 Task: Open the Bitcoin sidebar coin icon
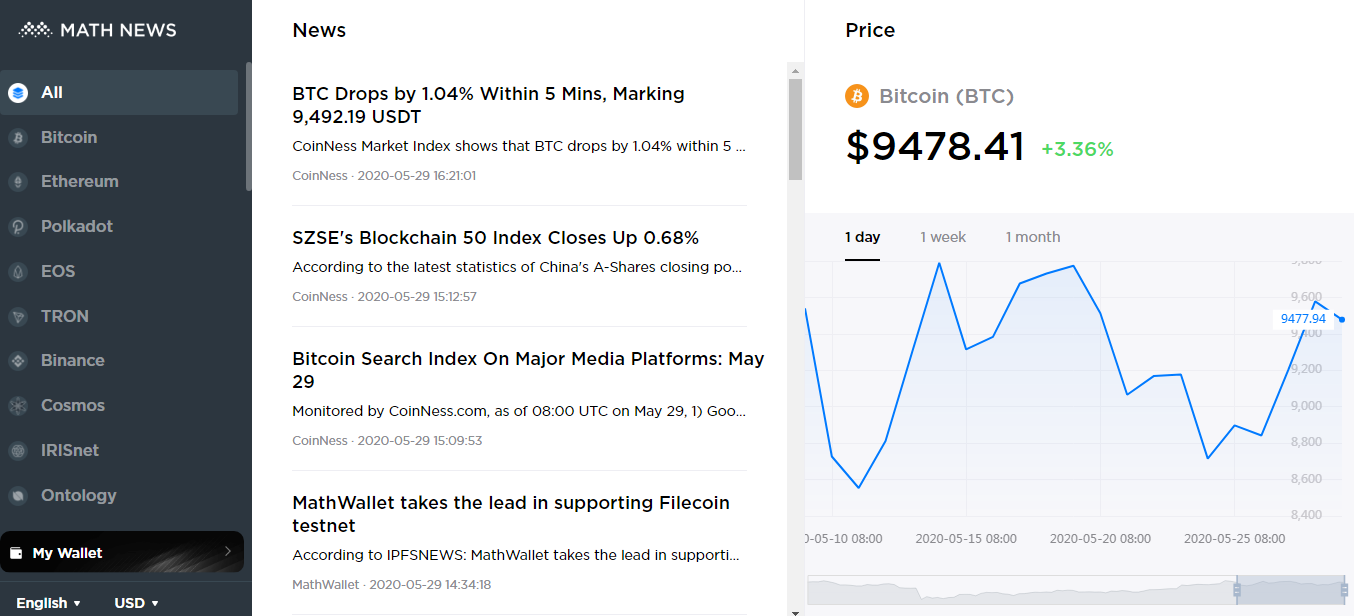click(18, 138)
